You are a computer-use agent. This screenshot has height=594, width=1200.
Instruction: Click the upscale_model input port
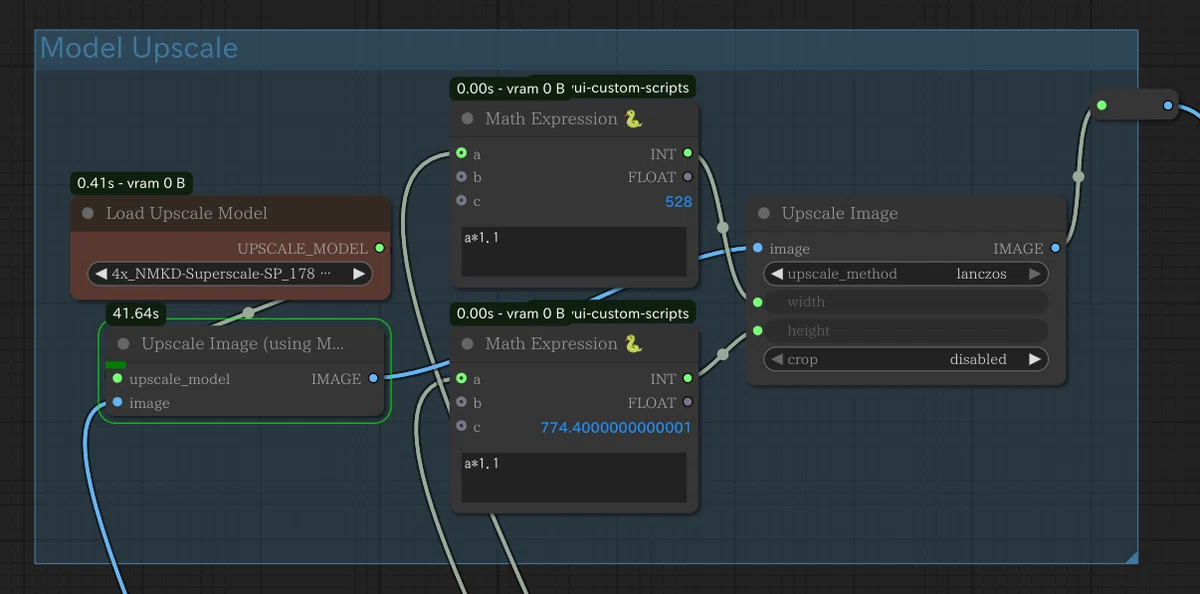118,379
